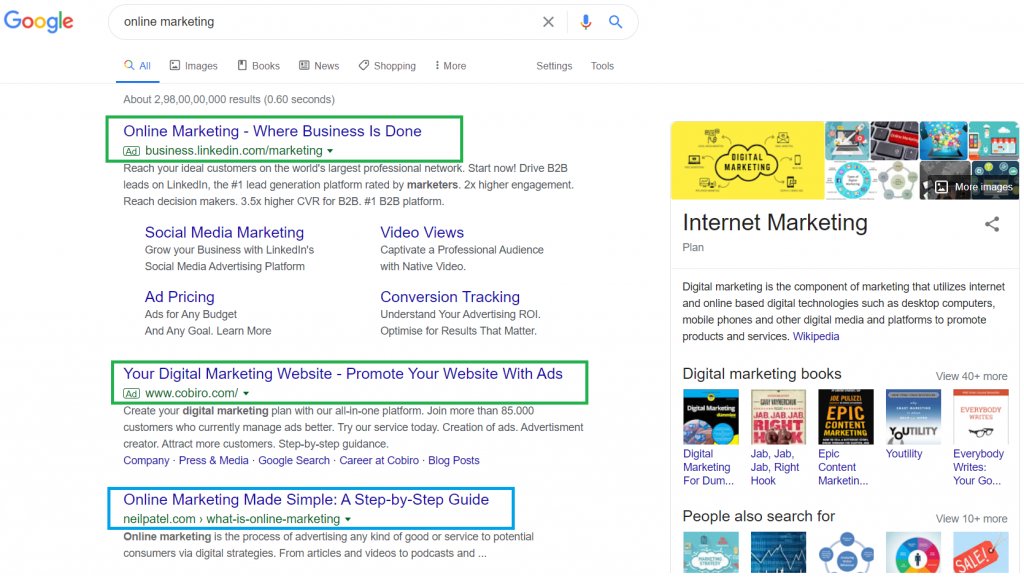Open the More images overlay
The image size is (1024, 579).
click(968, 180)
